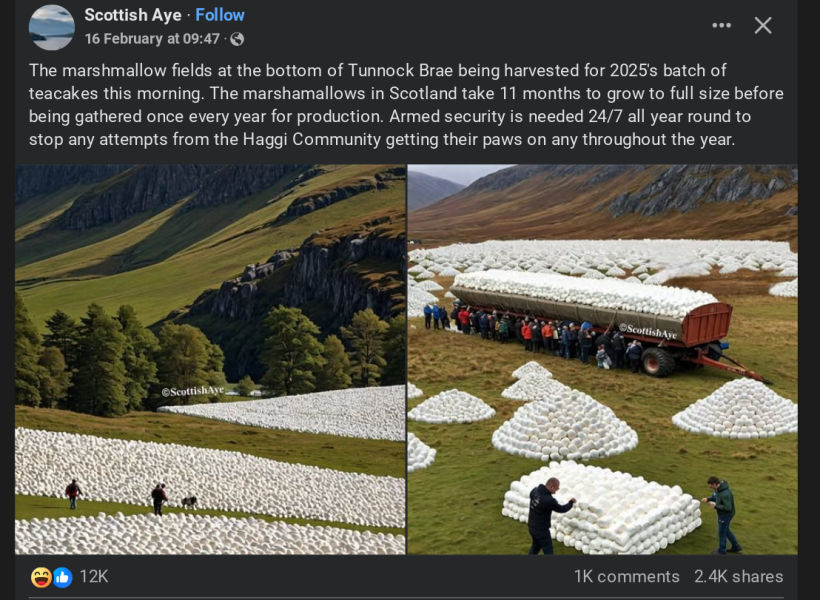Open Scottish Aye profile picture

point(52,27)
